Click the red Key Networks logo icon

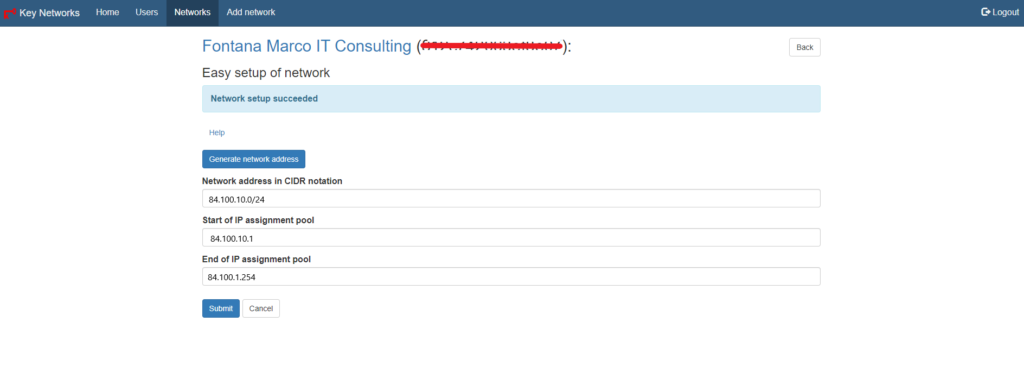pyautogui.click(x=10, y=12)
